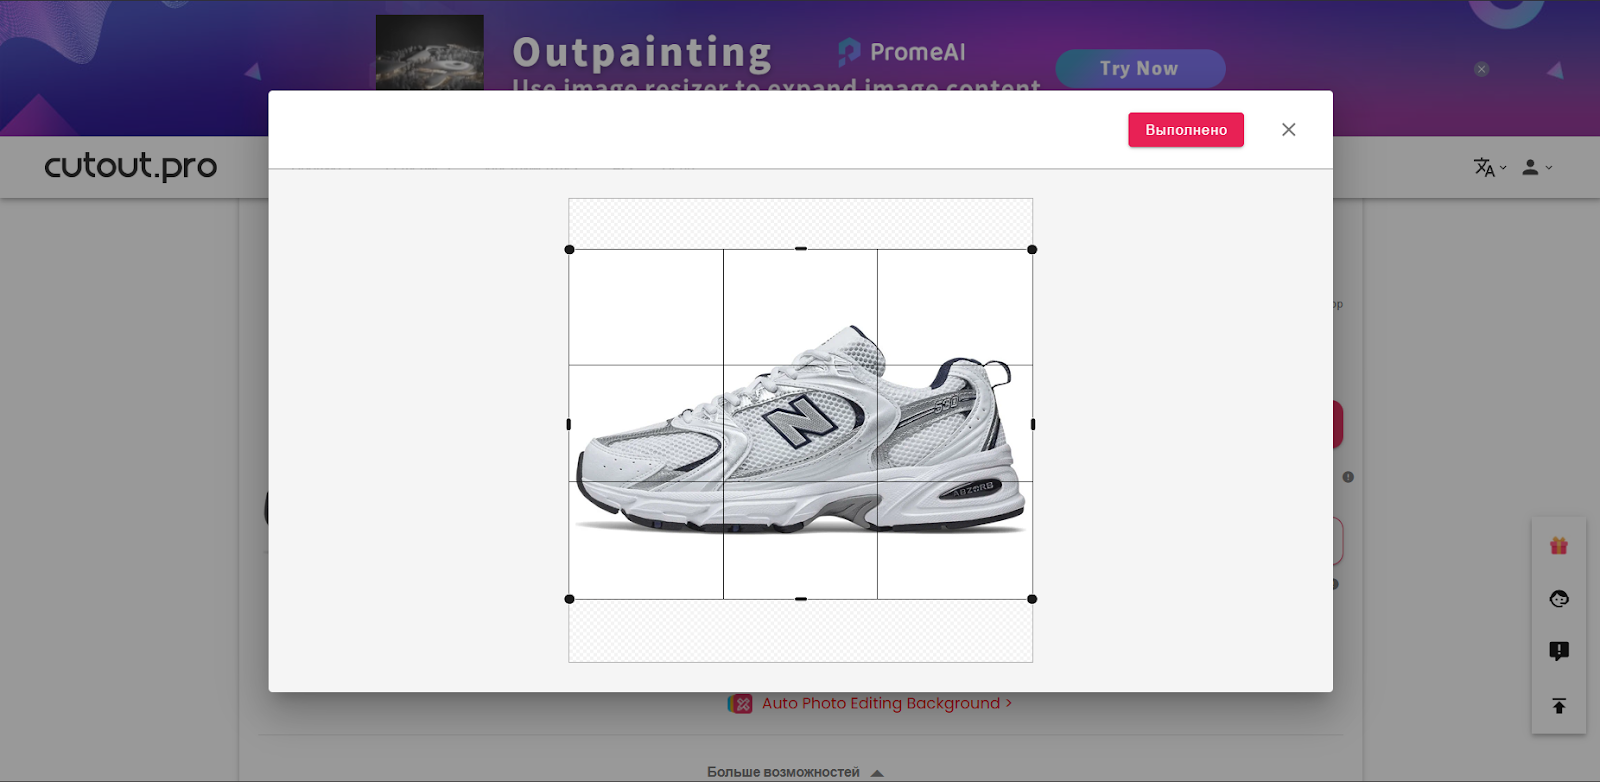Viewport: 1600px width, 782px height.
Task: Select the top-left crop corner handle
Action: [x=570, y=250]
